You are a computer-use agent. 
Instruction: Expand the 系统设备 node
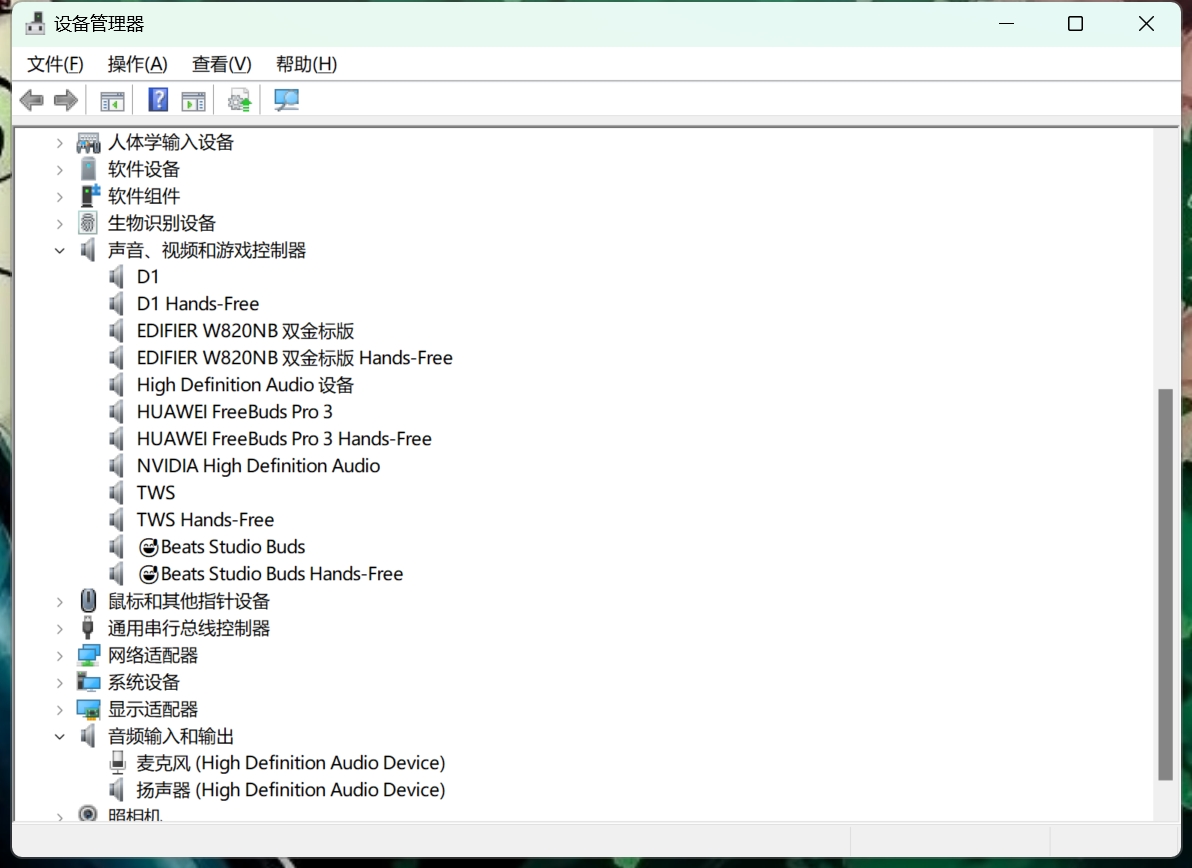click(x=60, y=683)
